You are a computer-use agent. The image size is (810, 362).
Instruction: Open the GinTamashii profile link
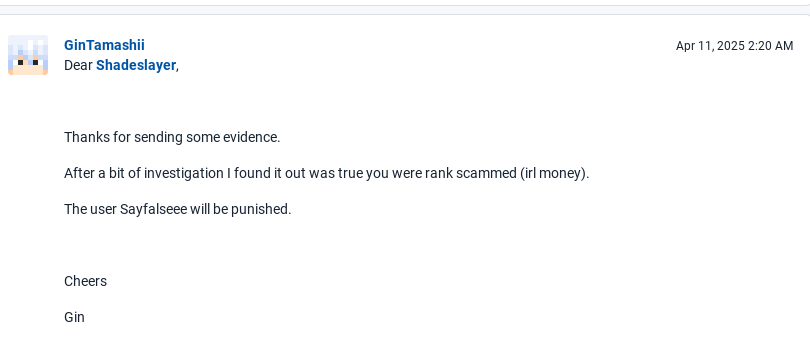pyautogui.click(x=104, y=45)
